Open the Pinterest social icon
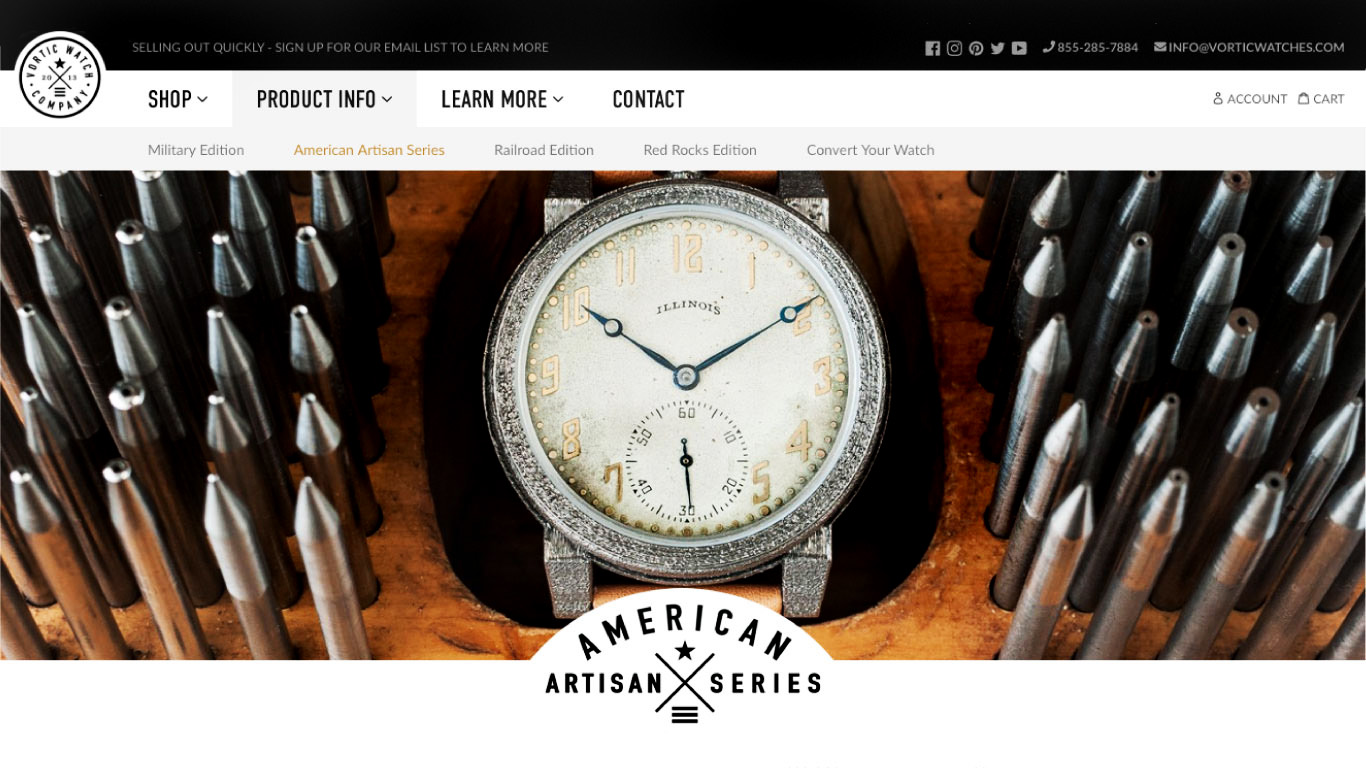This screenshot has height=768, width=1366. click(976, 48)
